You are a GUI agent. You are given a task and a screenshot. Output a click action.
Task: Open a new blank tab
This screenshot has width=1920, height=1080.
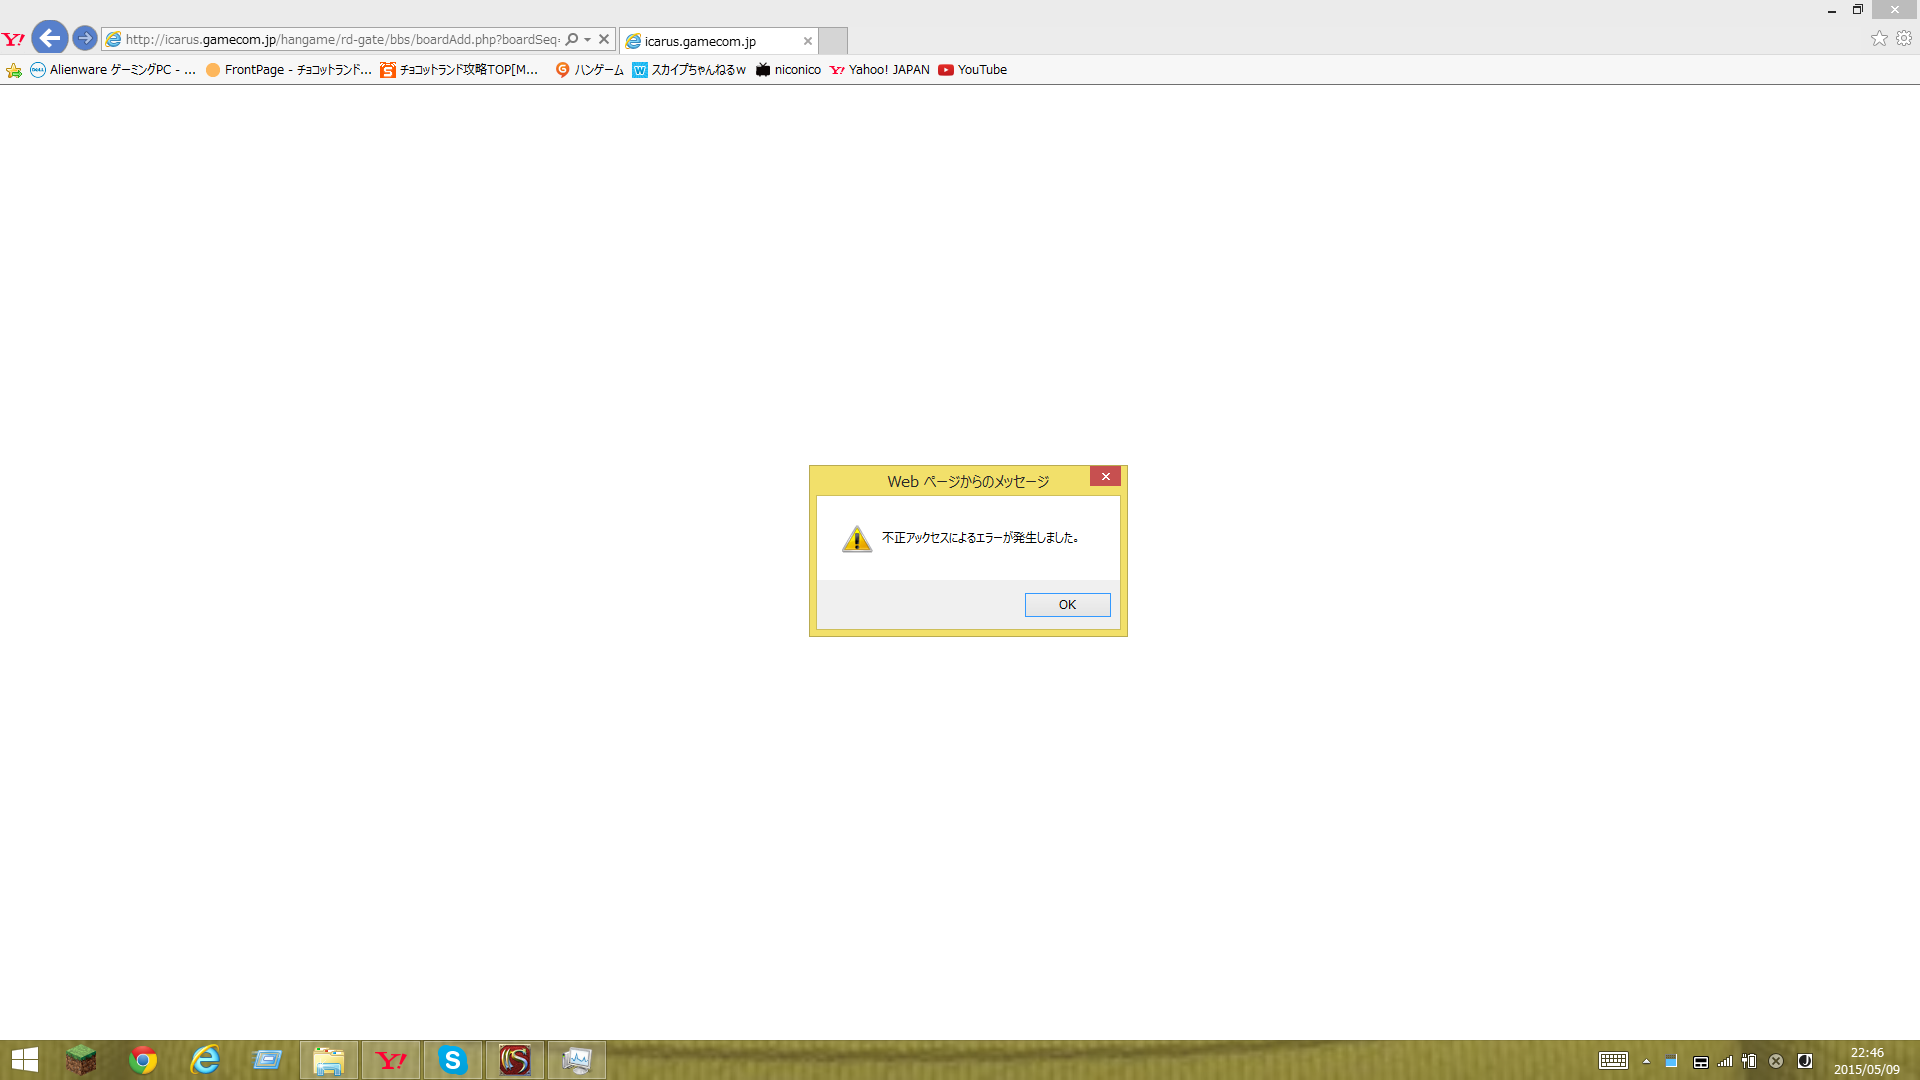[x=833, y=41]
